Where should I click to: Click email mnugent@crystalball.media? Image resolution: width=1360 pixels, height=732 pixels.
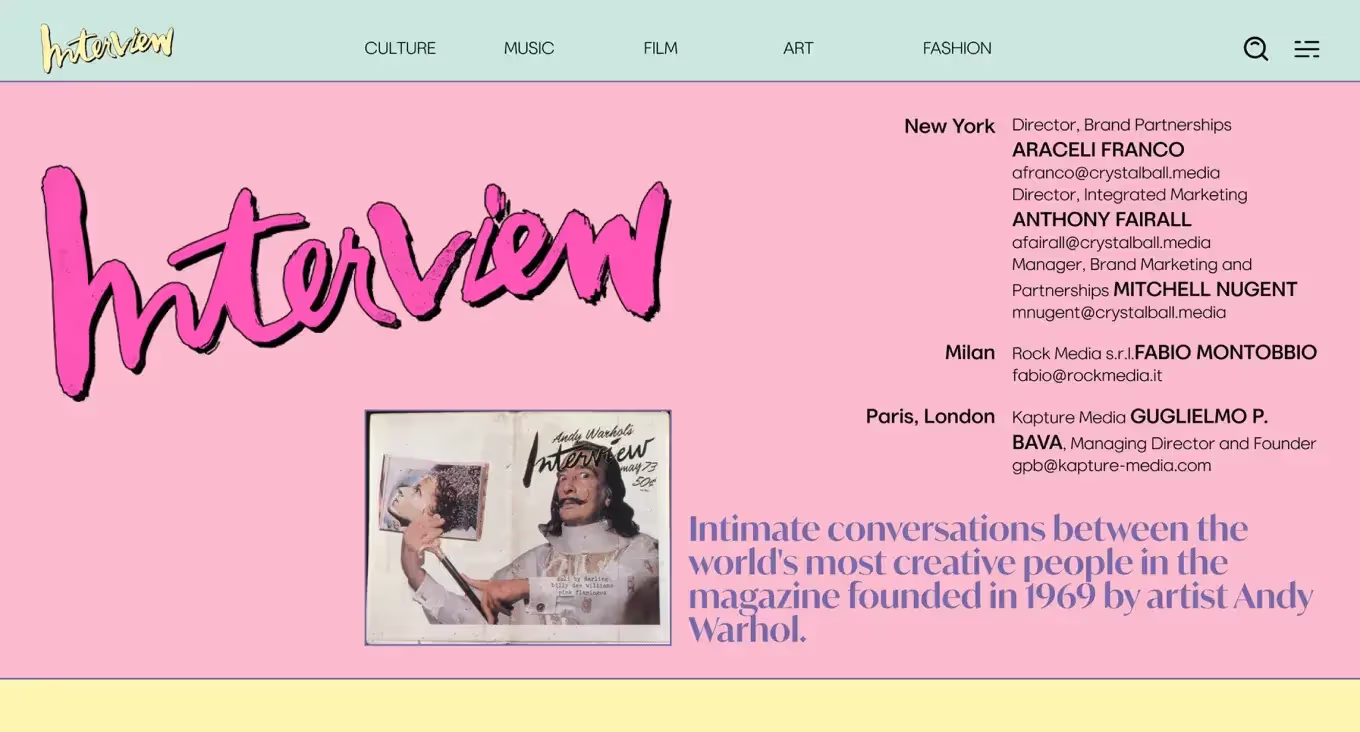click(1118, 312)
